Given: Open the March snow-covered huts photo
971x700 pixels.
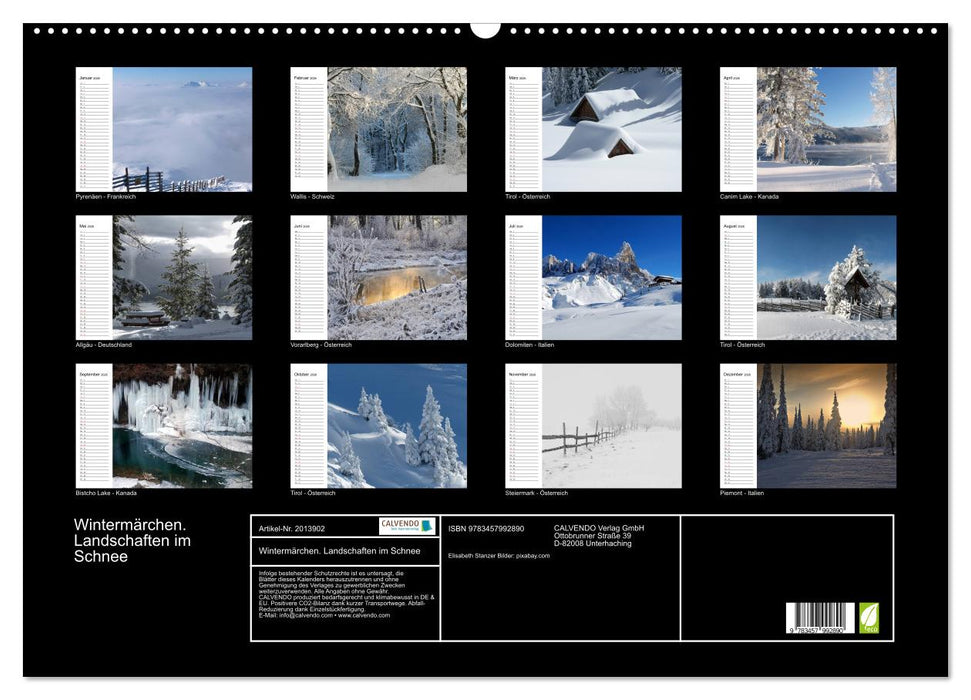Looking at the screenshot, I should [612, 129].
